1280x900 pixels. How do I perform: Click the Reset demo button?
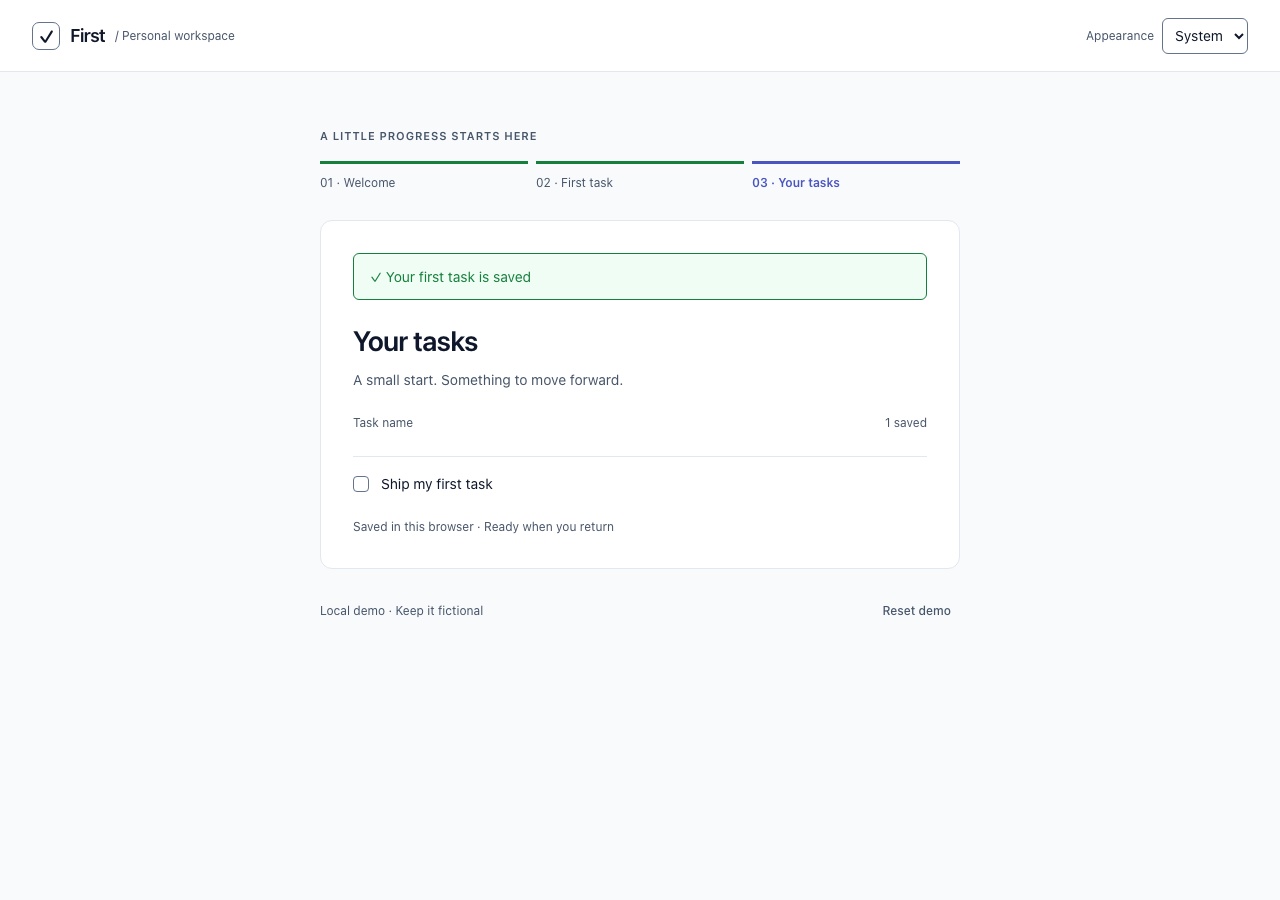click(916, 611)
